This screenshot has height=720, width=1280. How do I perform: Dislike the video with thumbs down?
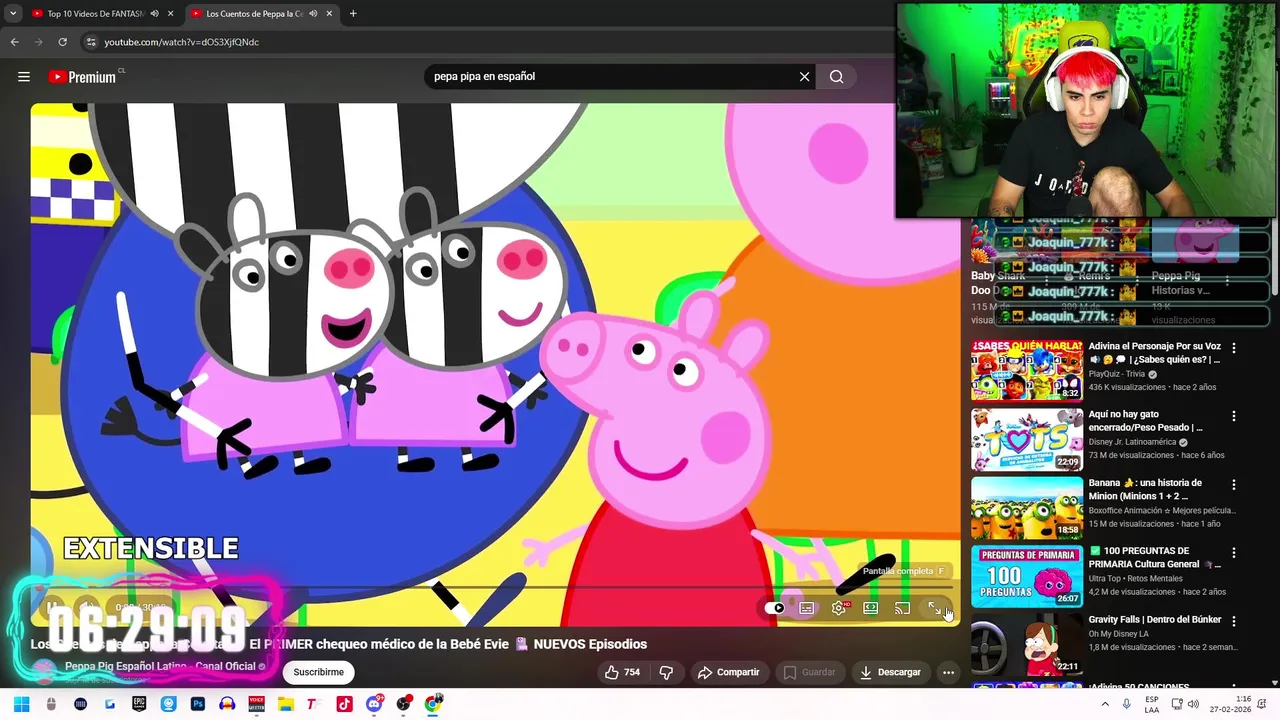pos(666,672)
